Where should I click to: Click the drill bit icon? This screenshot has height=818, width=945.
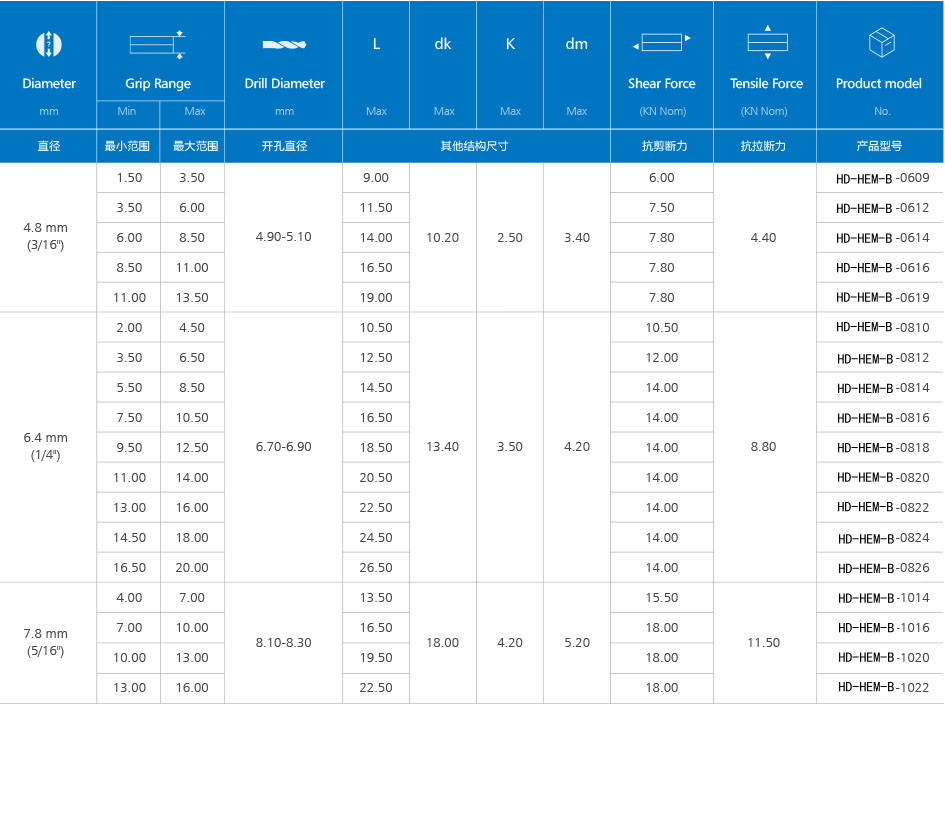284,44
